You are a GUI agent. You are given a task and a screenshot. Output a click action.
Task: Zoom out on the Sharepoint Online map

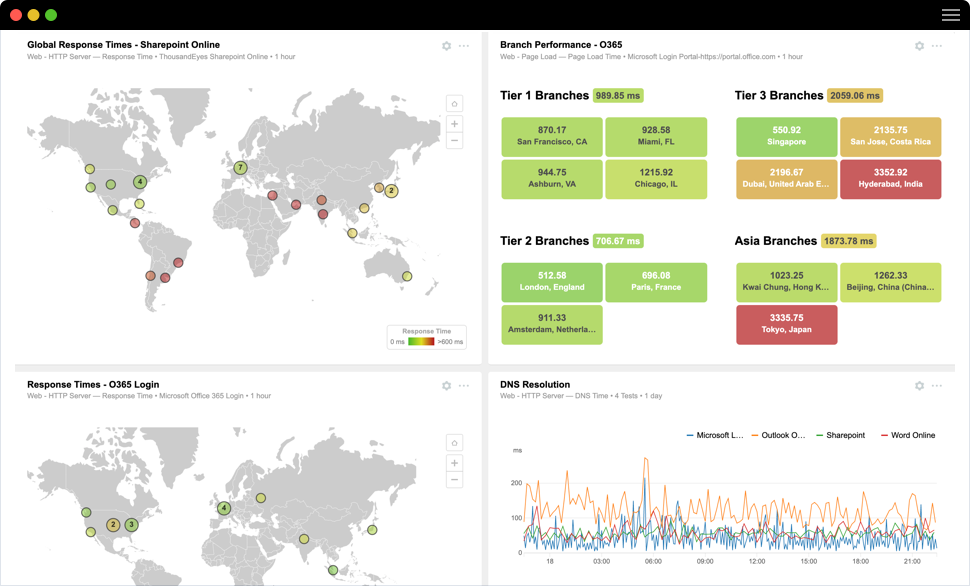click(x=454, y=141)
